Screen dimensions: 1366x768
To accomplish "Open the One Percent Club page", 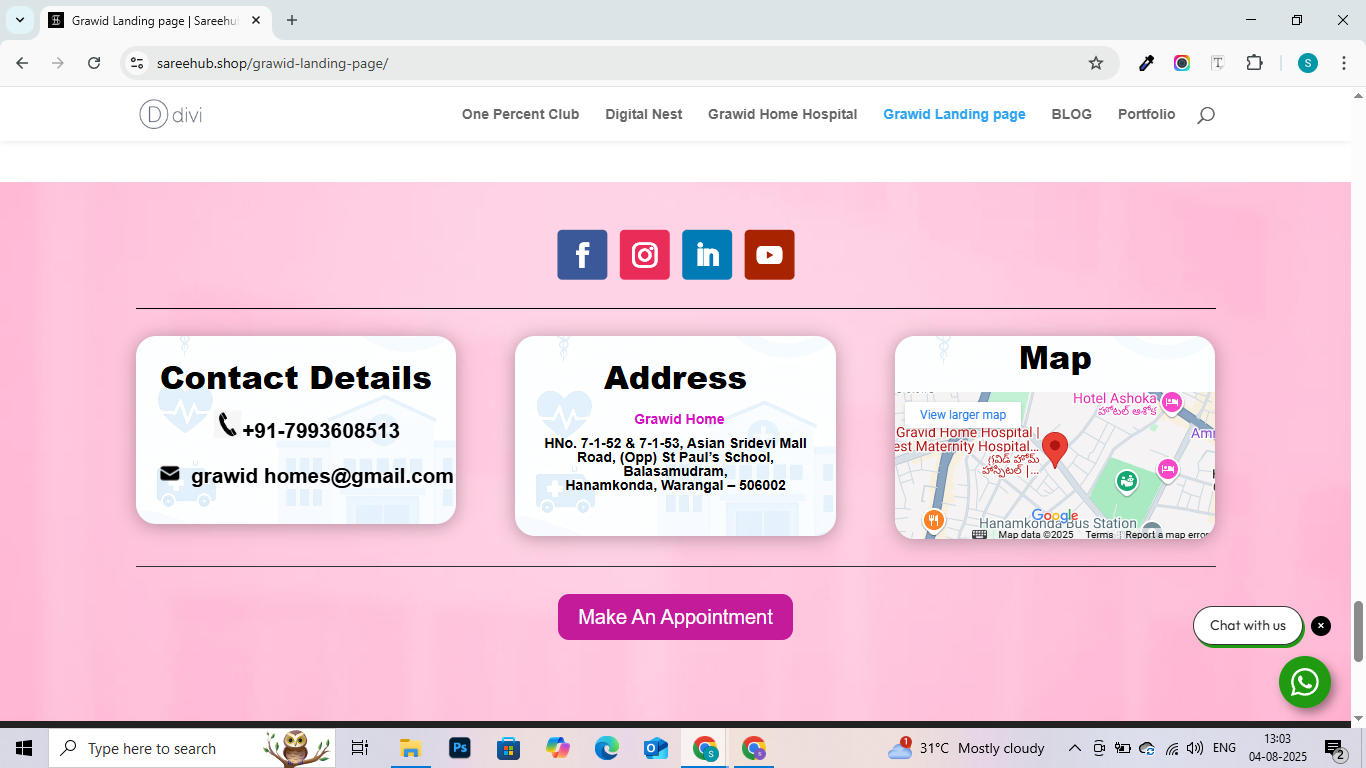I will 520,114.
